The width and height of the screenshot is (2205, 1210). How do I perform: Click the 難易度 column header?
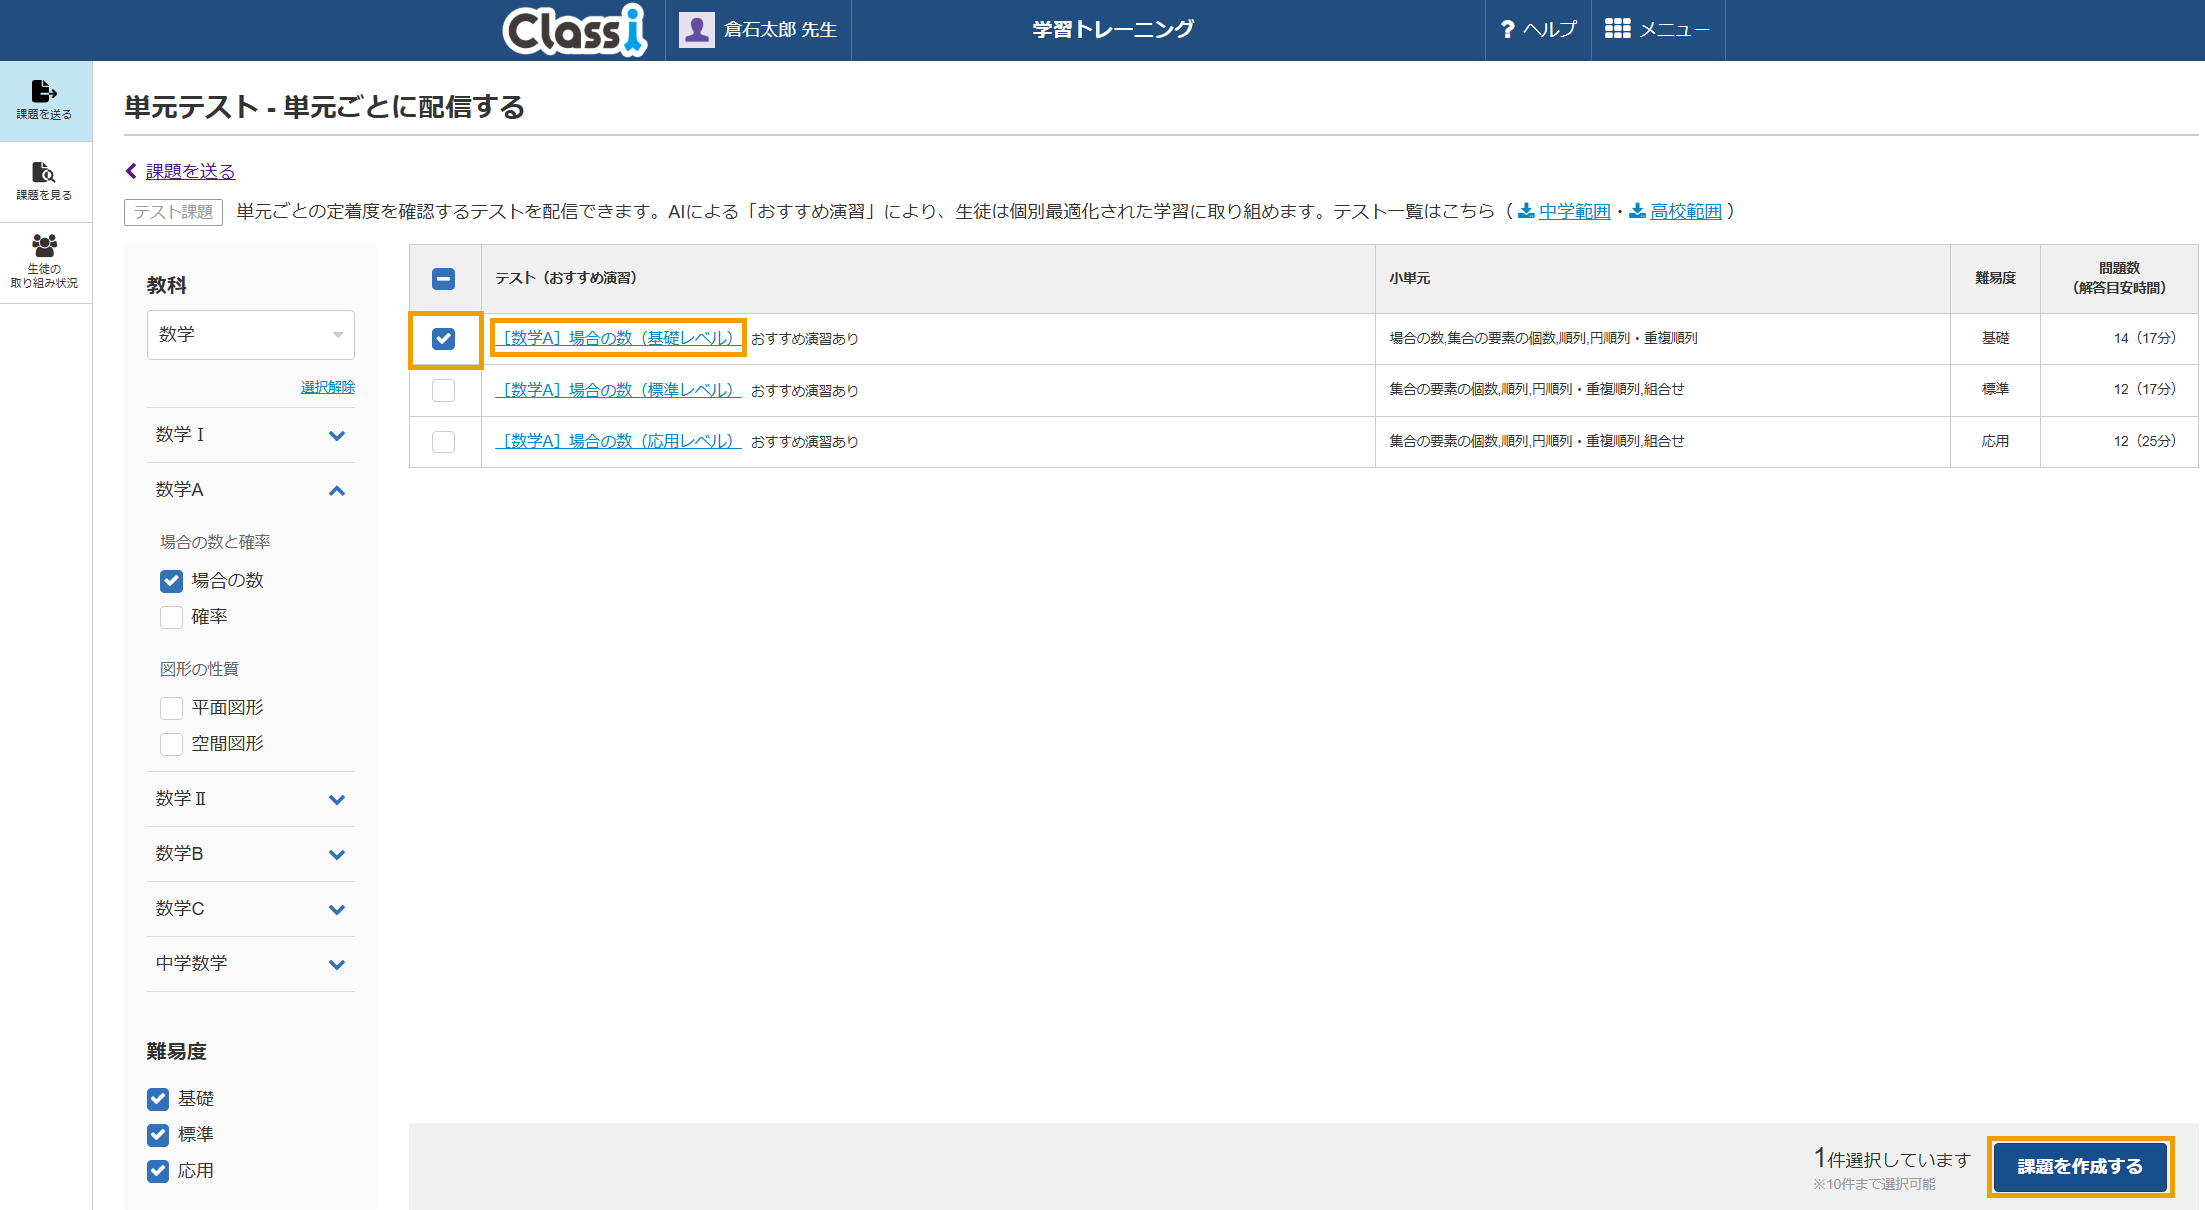coord(1995,278)
